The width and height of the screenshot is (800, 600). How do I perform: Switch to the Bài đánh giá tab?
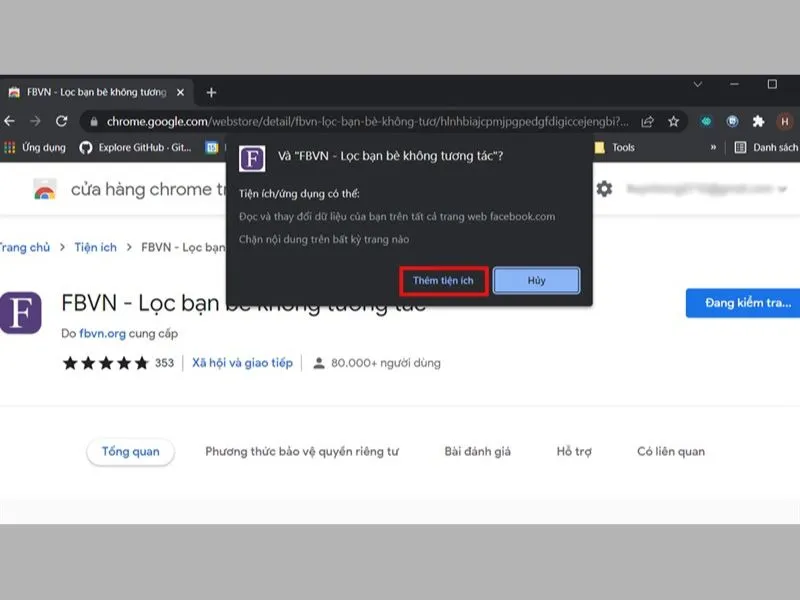coord(478,452)
